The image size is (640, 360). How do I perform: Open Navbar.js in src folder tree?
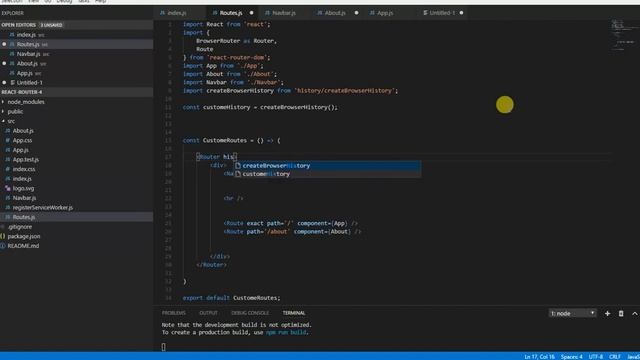[x=24, y=198]
